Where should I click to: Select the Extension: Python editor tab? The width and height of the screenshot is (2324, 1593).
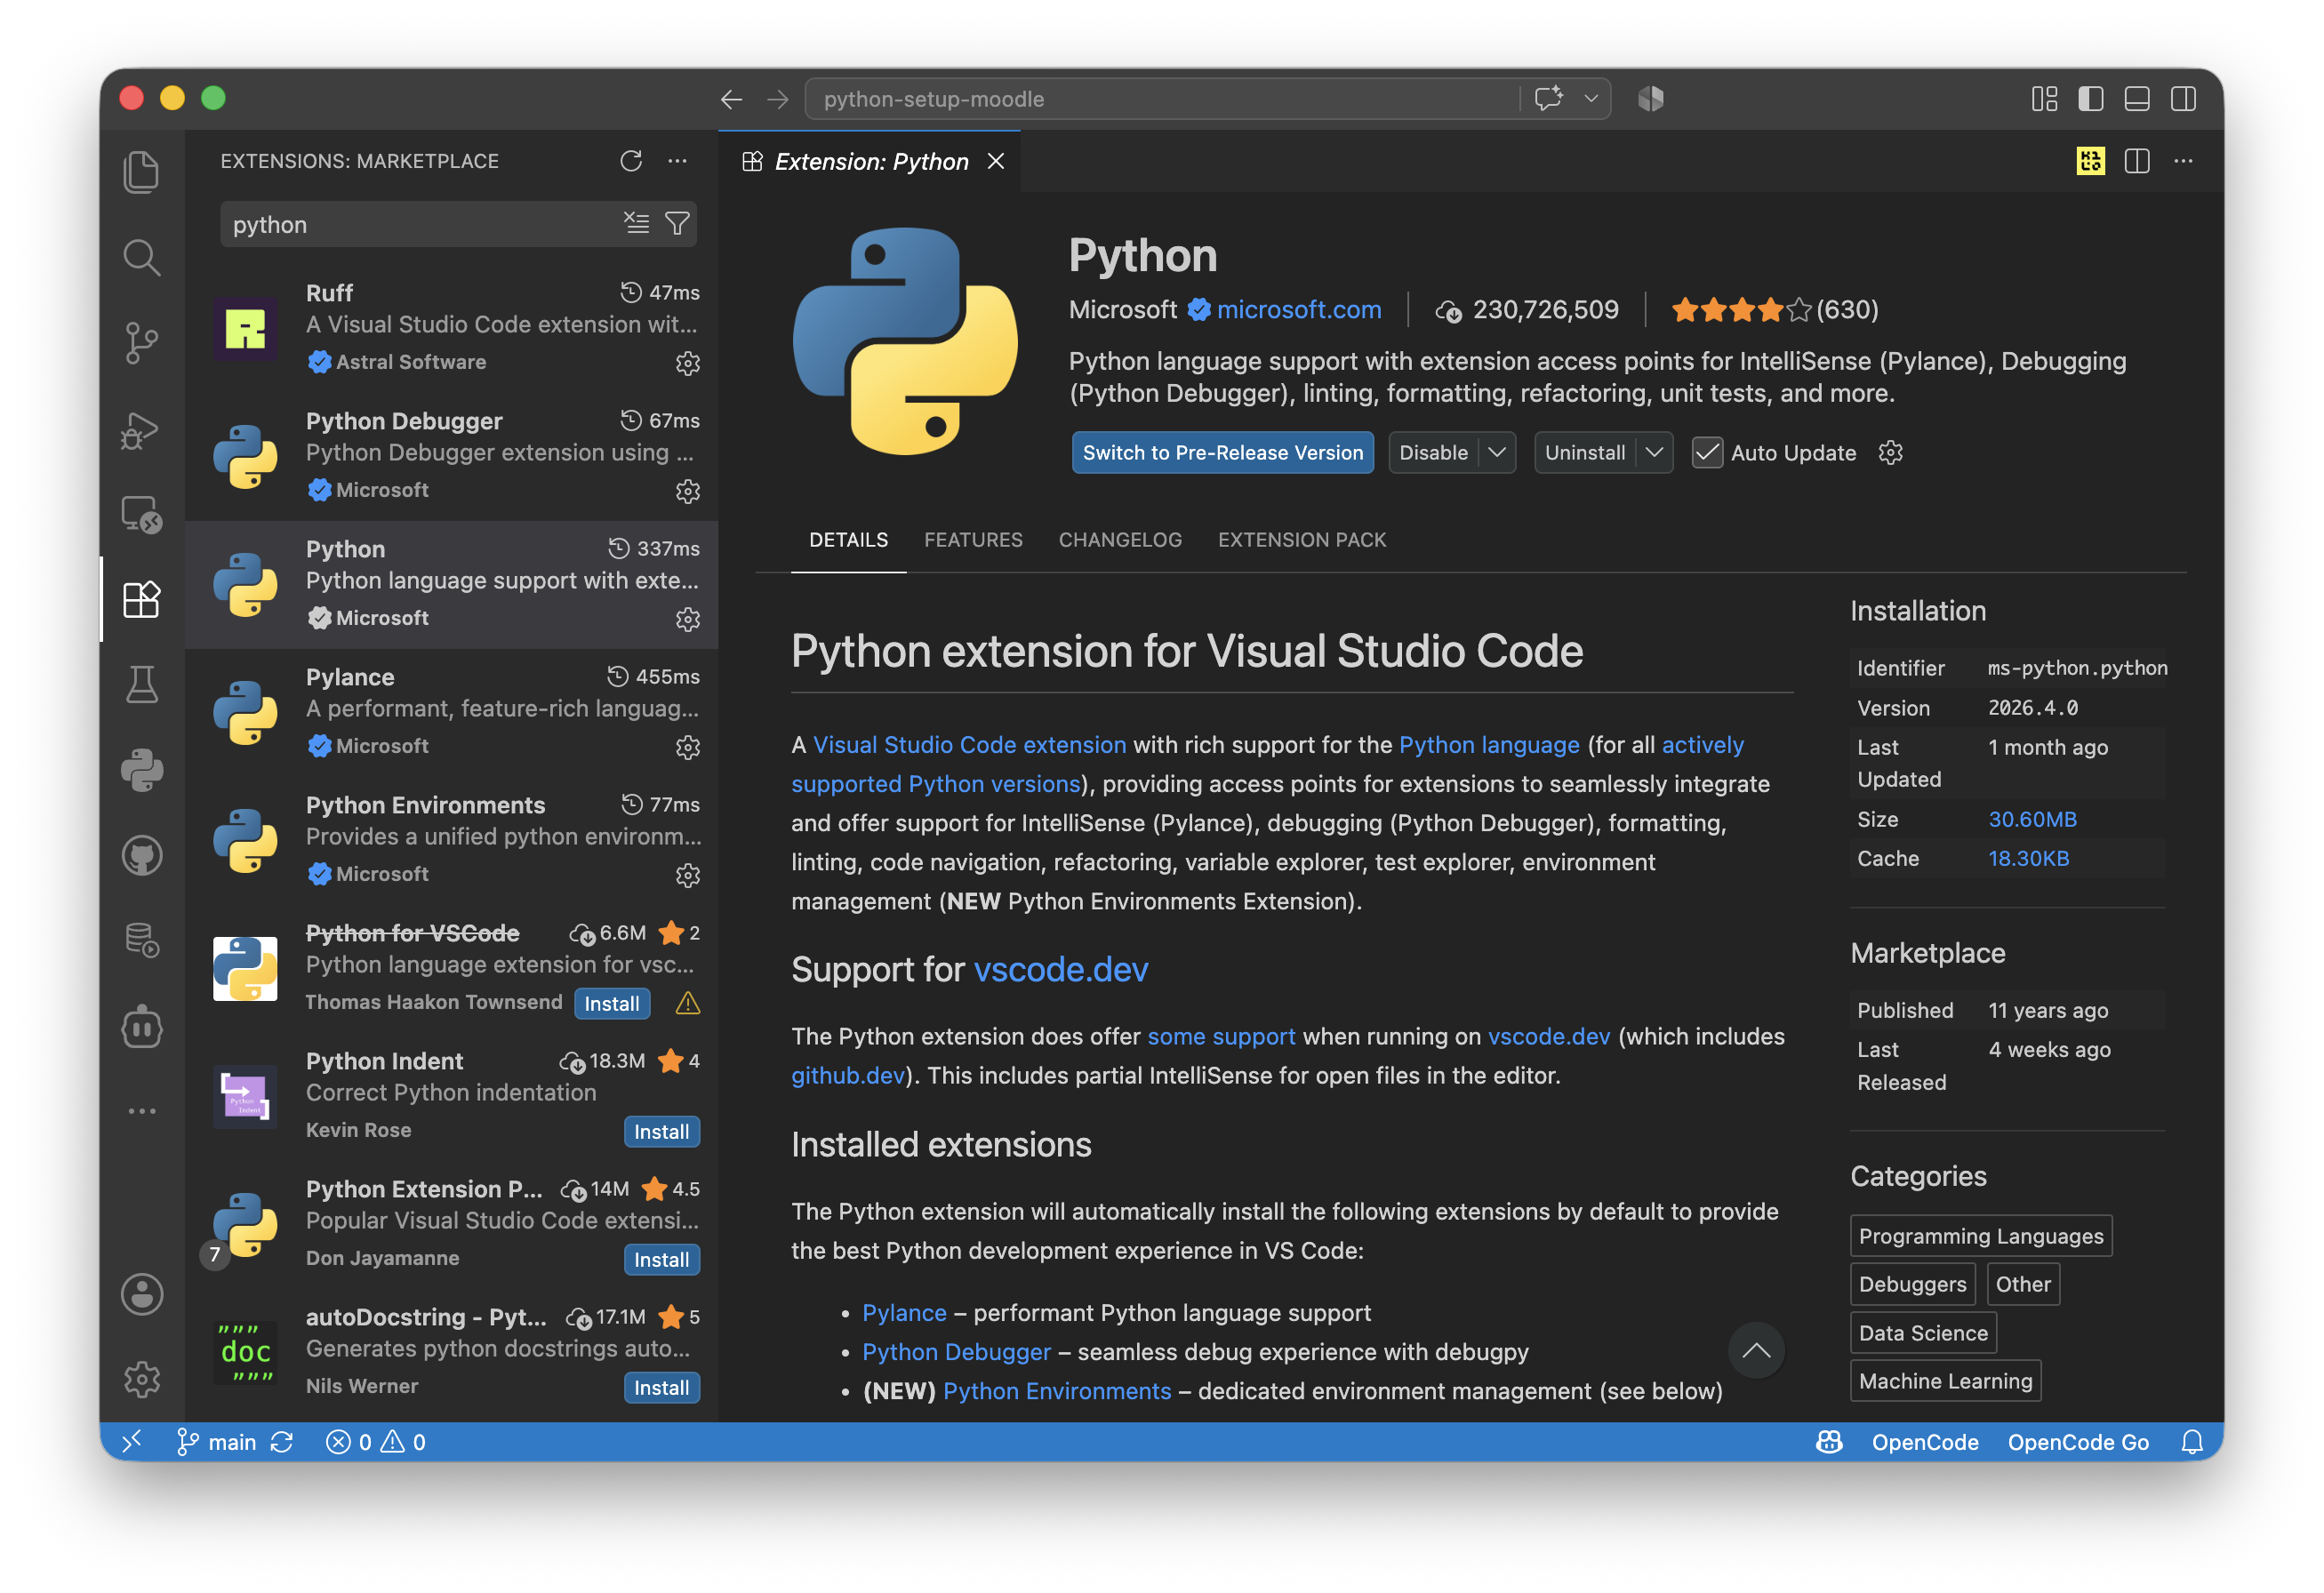click(870, 161)
